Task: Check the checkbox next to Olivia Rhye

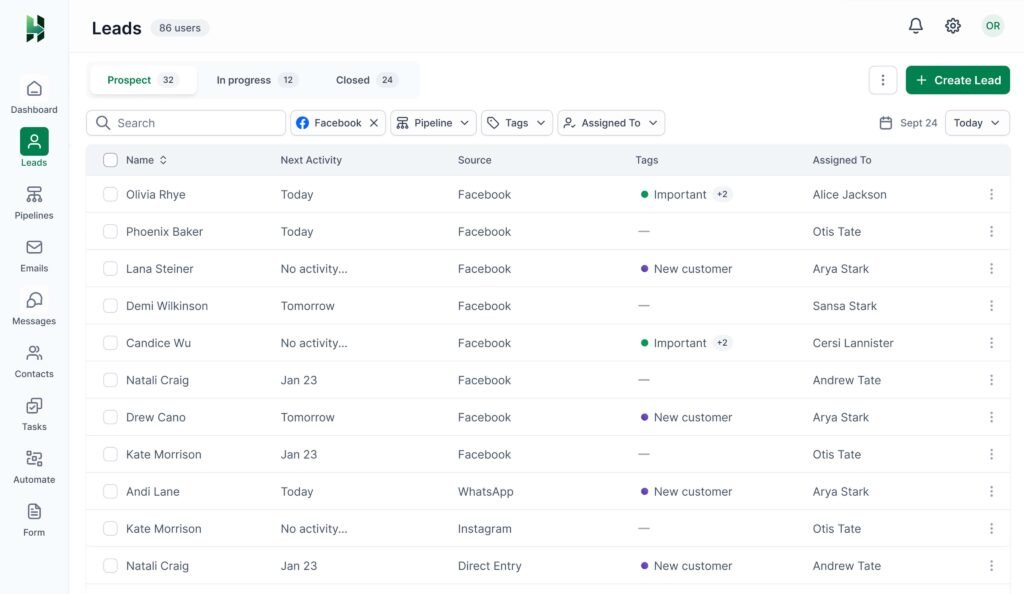Action: [110, 194]
